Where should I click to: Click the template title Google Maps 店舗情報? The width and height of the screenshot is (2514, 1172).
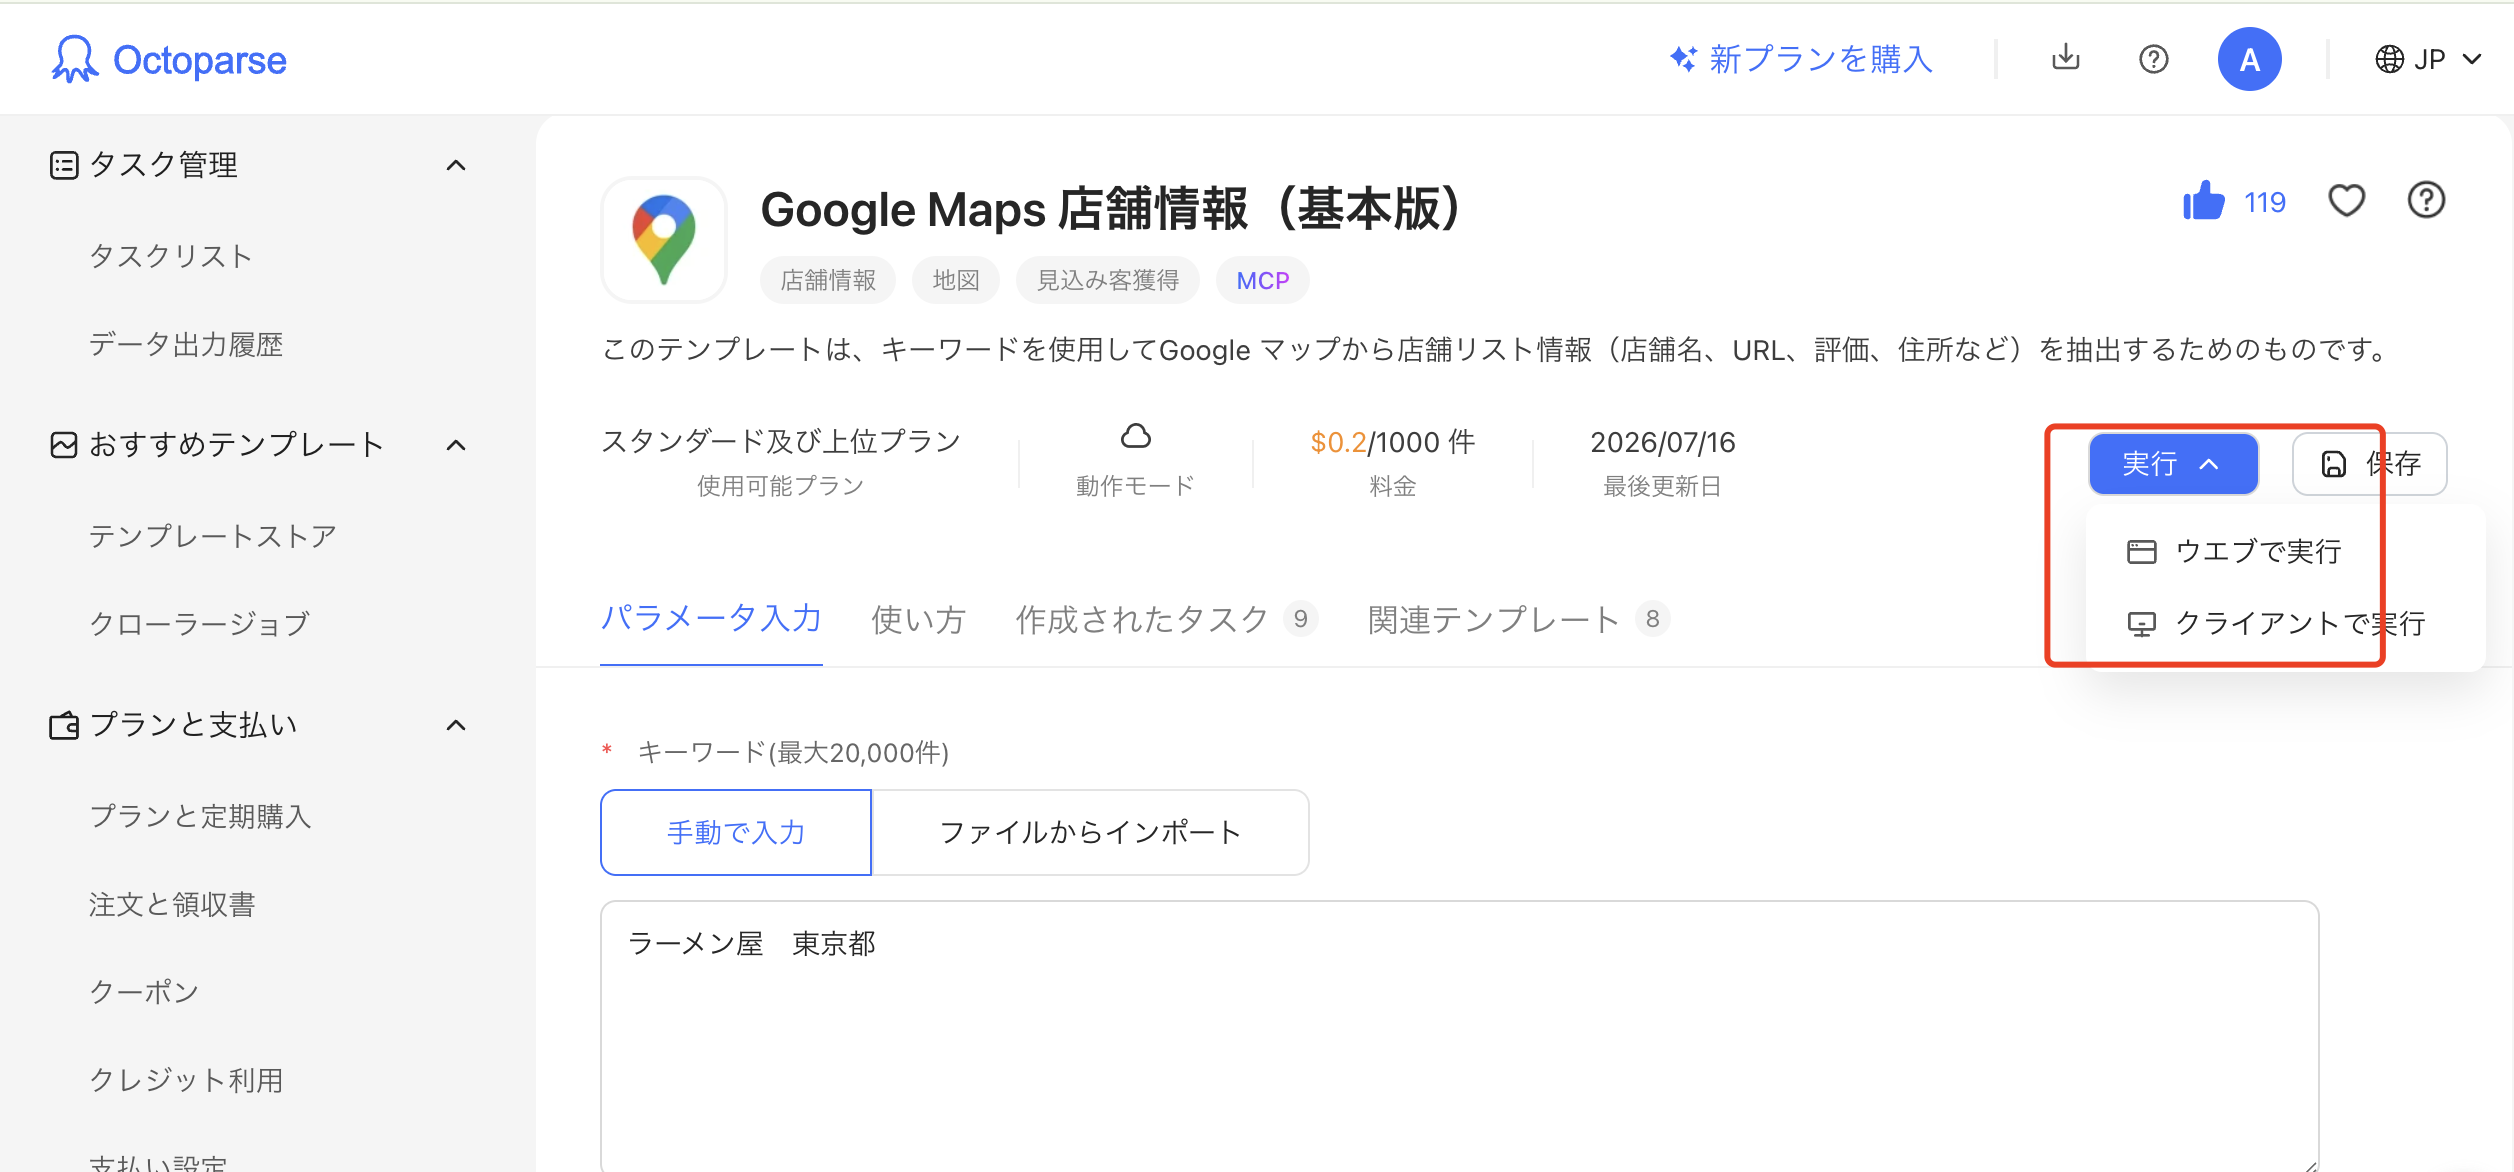click(1113, 209)
